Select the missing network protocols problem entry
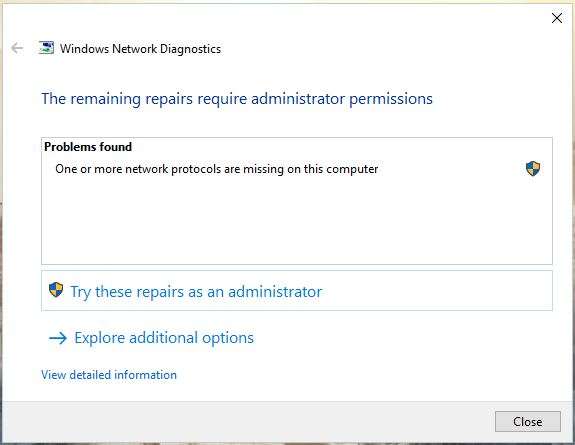The height and width of the screenshot is (445, 575). click(x=216, y=169)
